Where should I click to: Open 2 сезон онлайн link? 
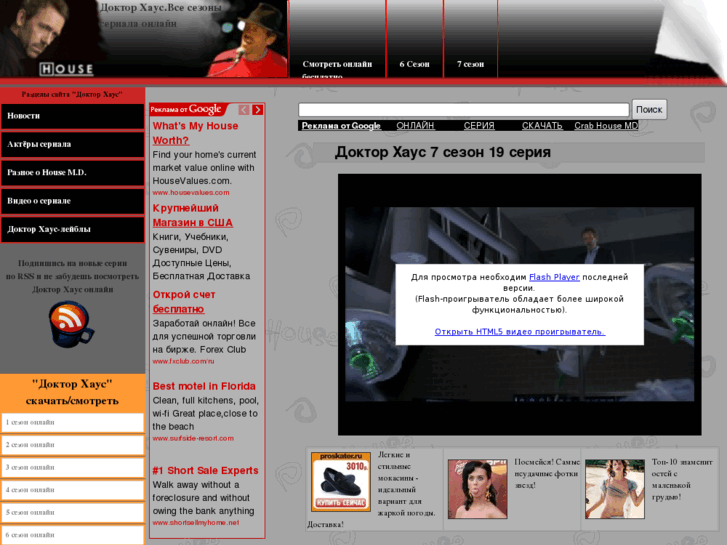(72, 445)
